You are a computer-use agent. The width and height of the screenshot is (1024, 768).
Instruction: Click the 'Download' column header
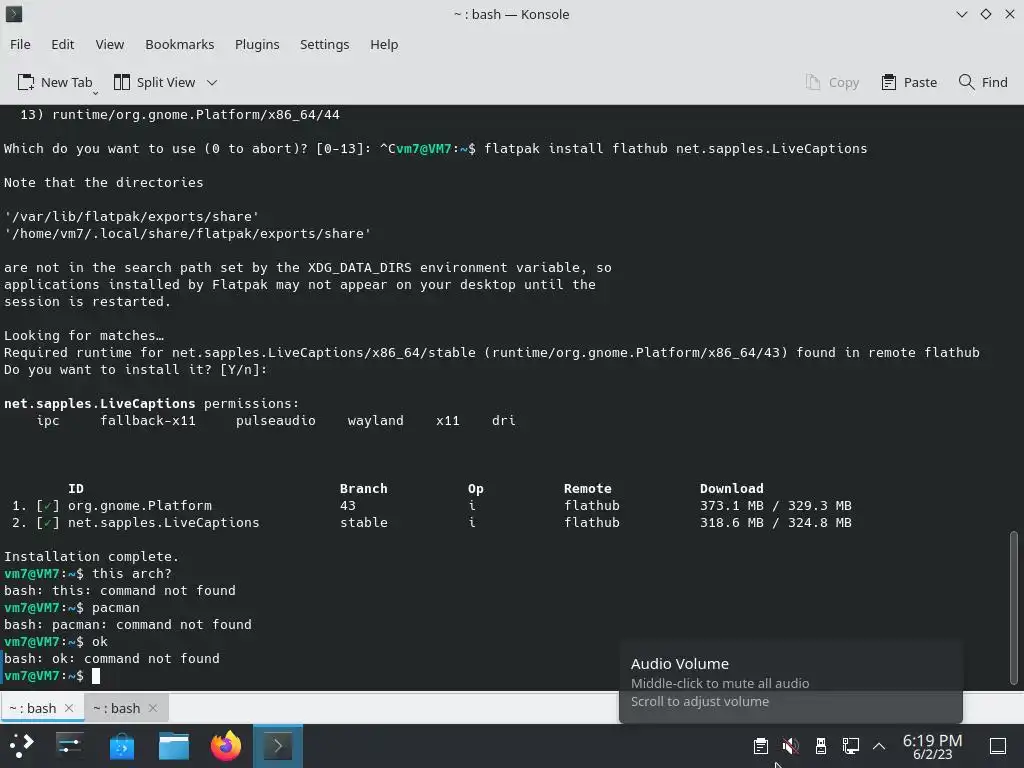731,488
